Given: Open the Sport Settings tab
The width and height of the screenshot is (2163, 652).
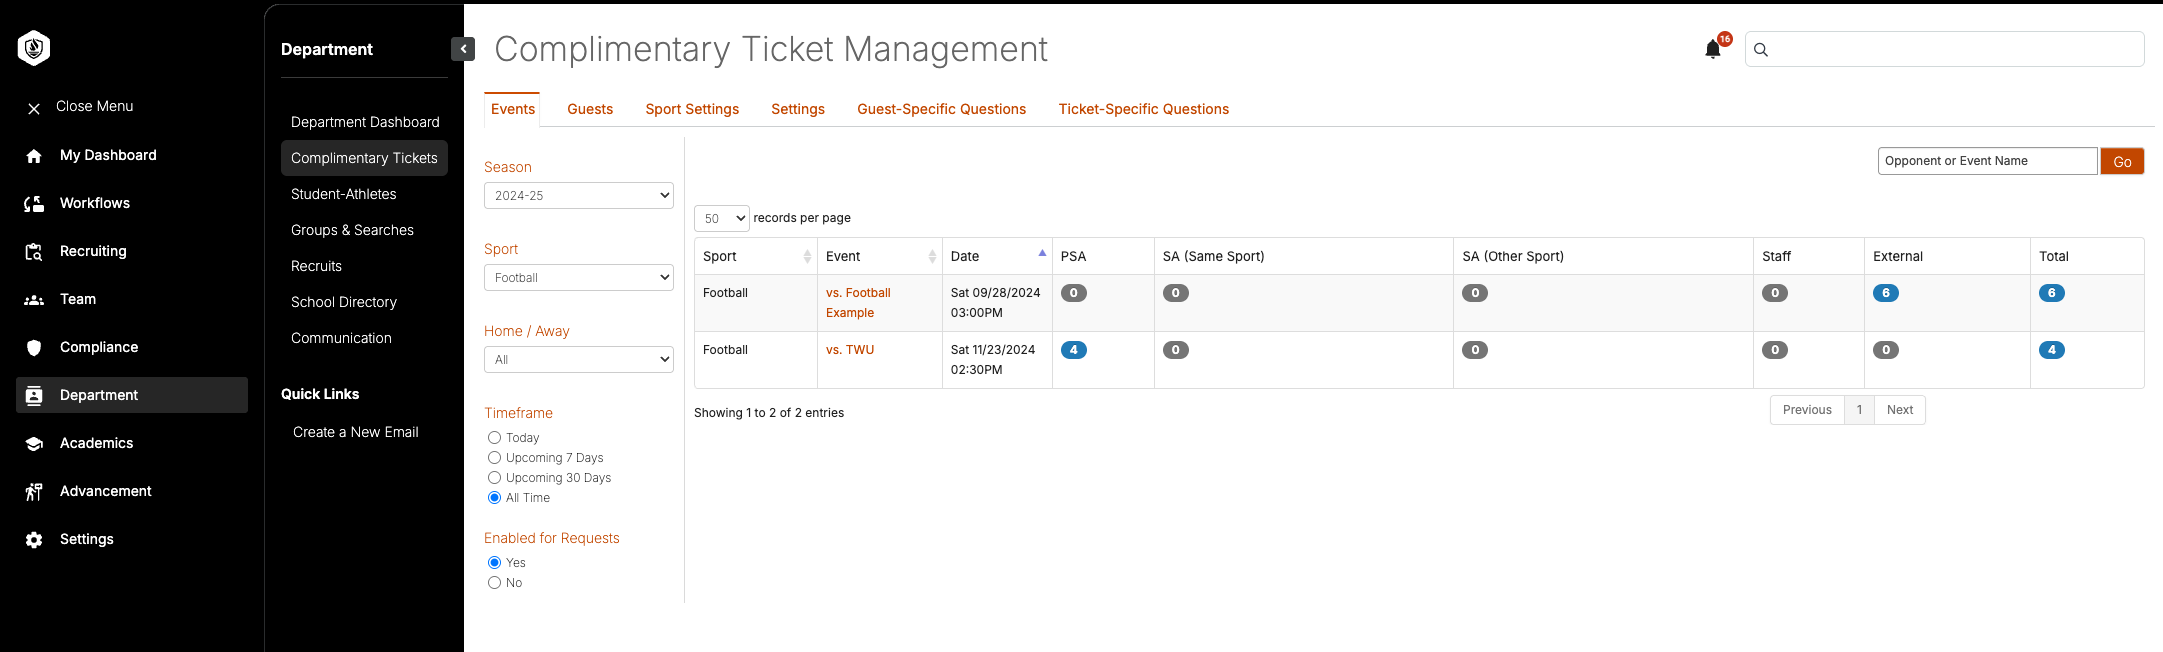Looking at the screenshot, I should pos(692,109).
